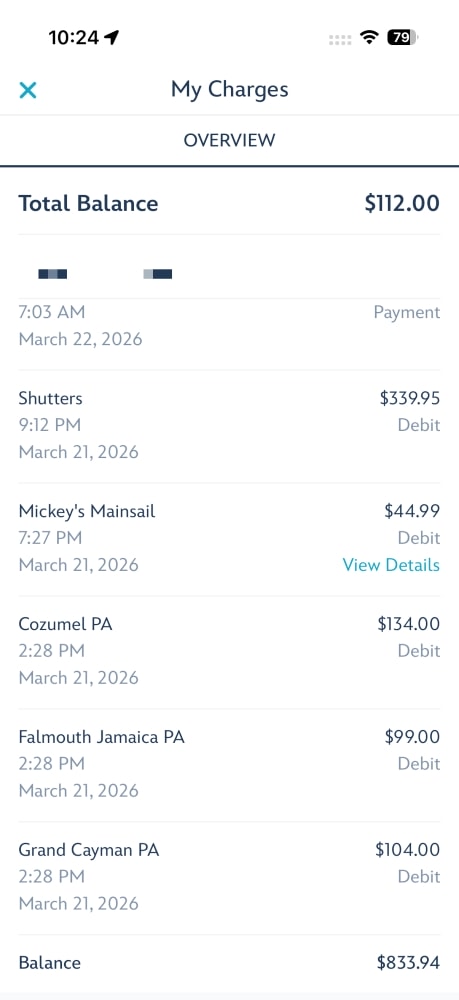Select the Cozumel PA charge

point(230,651)
